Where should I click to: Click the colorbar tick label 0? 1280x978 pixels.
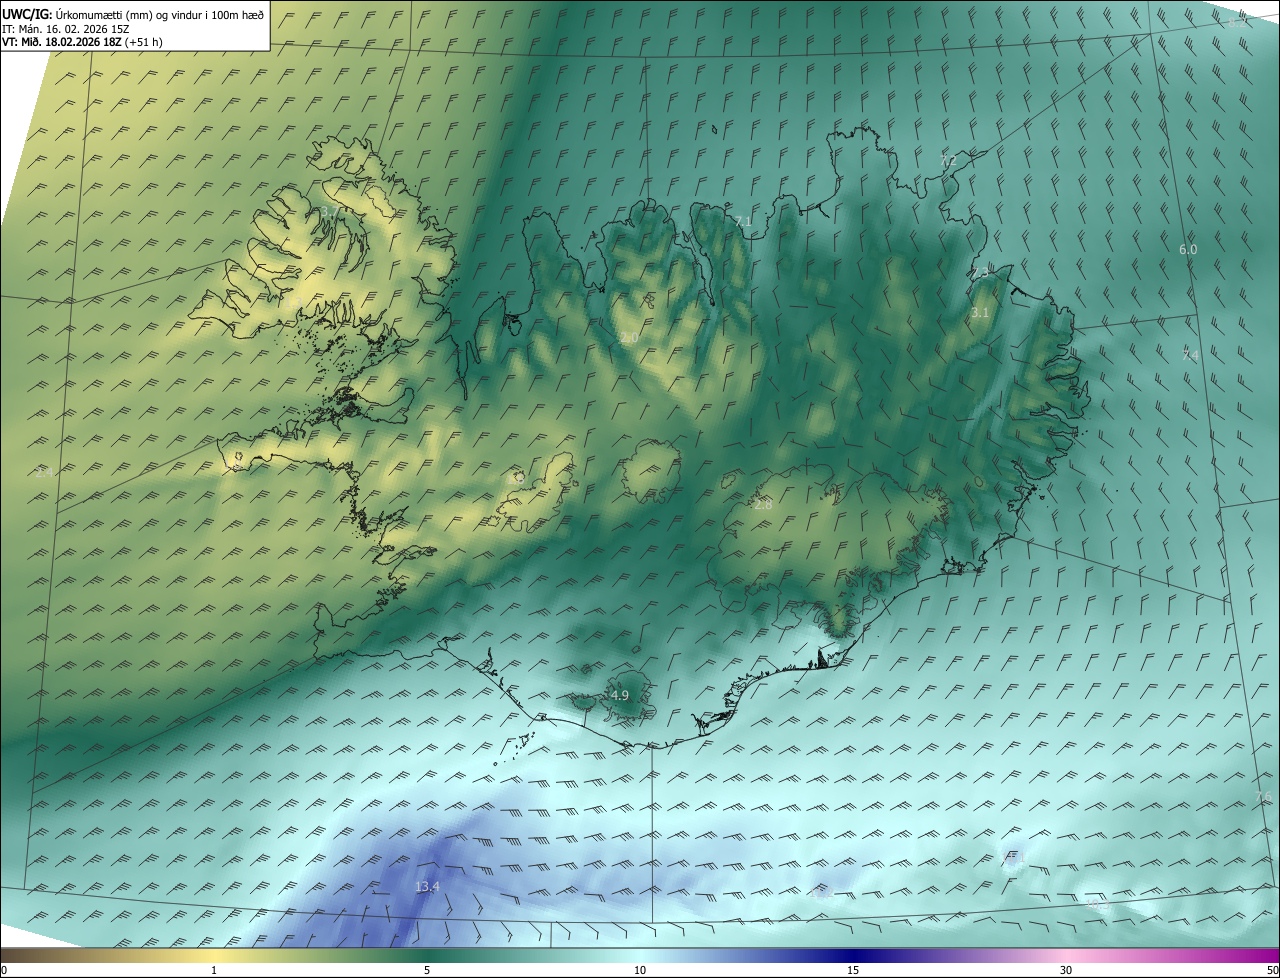[x=4, y=970]
